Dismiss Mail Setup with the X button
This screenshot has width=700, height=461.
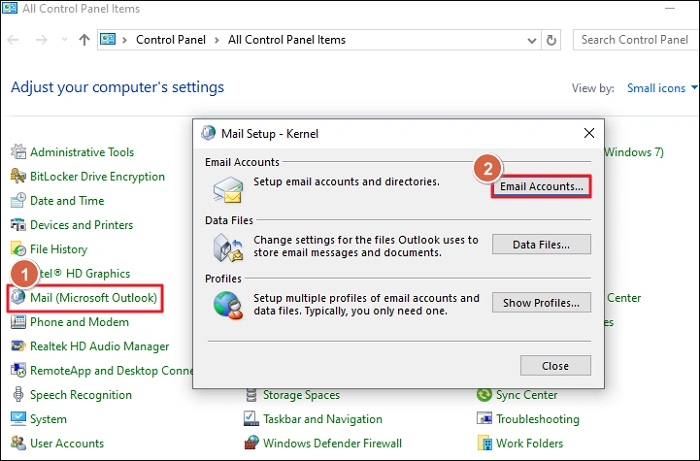point(589,133)
